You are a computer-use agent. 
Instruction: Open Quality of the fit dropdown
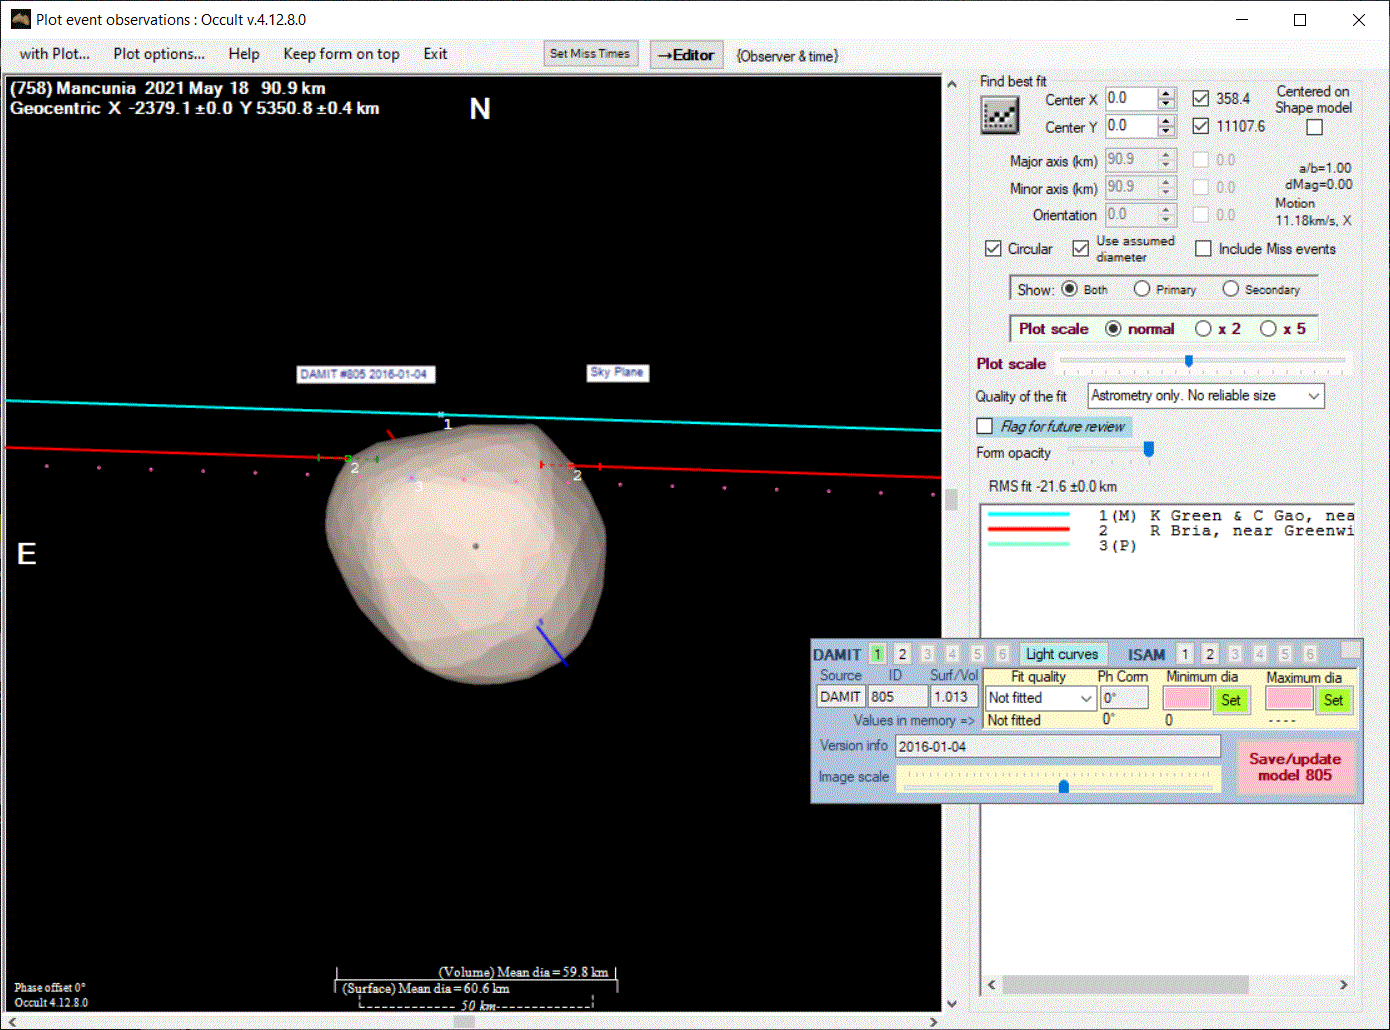coord(1206,396)
